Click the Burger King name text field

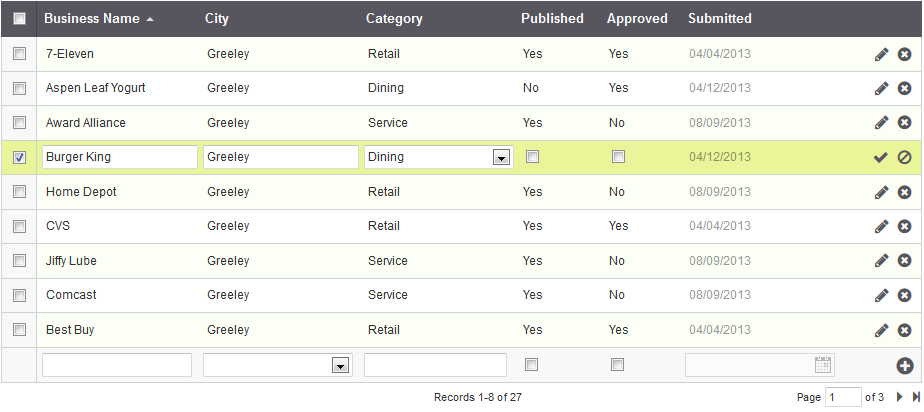coord(120,157)
